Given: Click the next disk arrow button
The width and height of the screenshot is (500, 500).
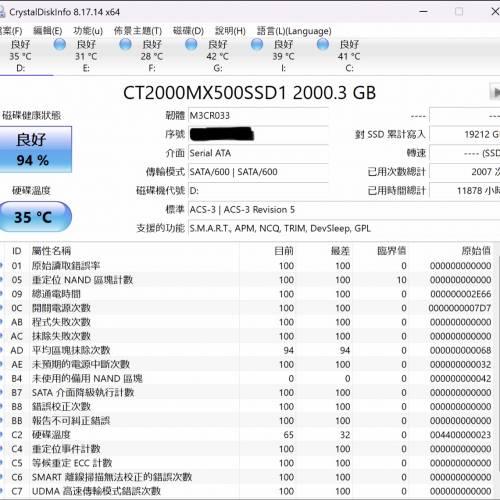Looking at the screenshot, I should (x=495, y=92).
